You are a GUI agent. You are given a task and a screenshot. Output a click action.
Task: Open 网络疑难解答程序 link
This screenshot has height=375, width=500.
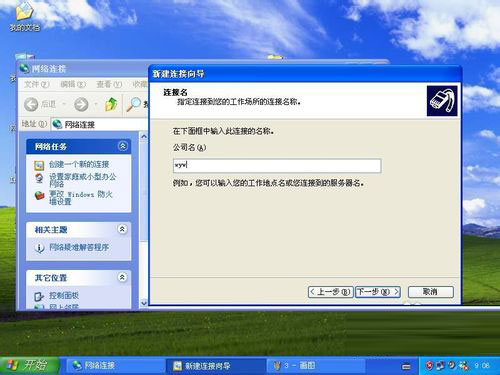coord(79,247)
